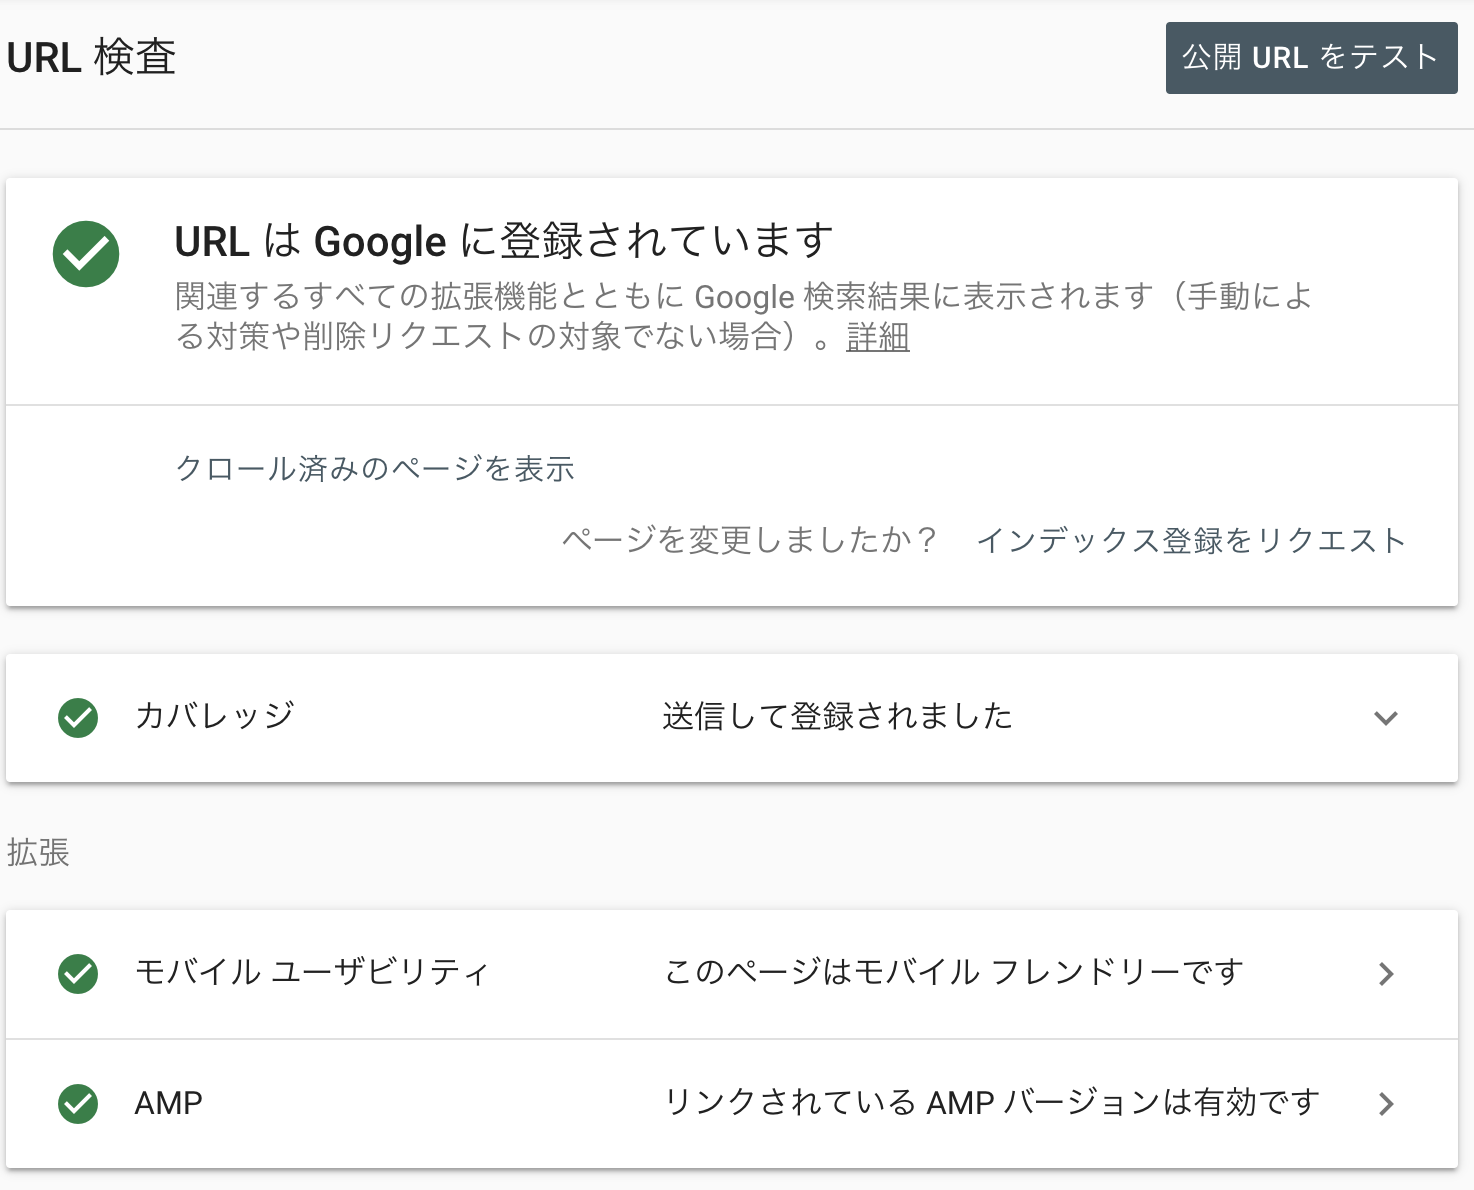Click the 拡張 section heading
The image size is (1474, 1190).
(x=38, y=853)
